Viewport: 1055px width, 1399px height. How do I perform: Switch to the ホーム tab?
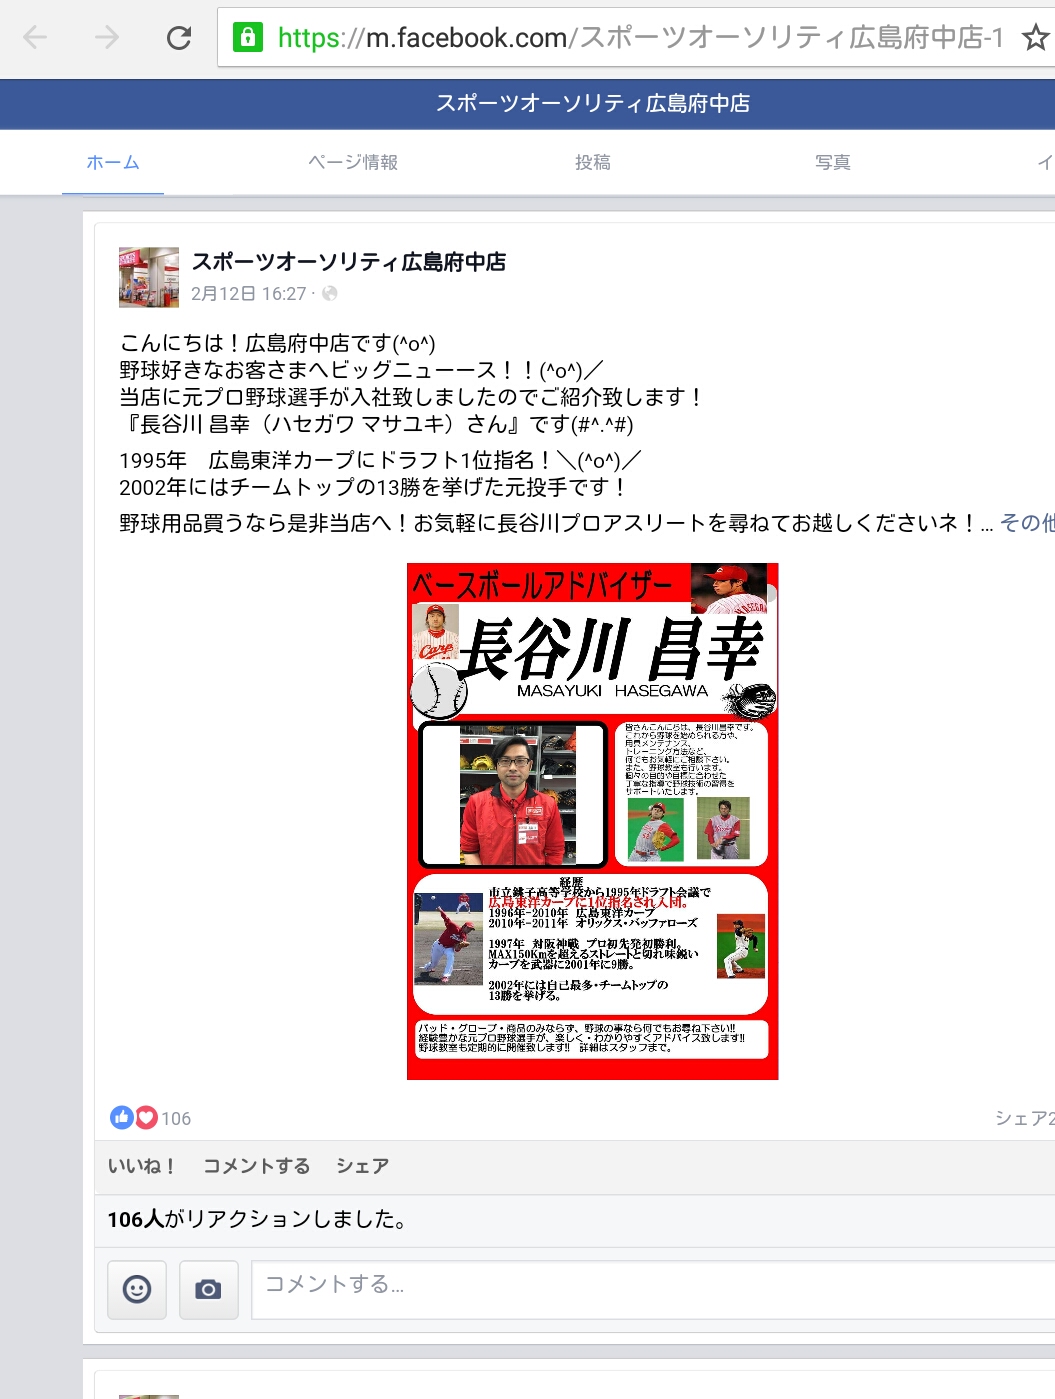click(x=113, y=162)
